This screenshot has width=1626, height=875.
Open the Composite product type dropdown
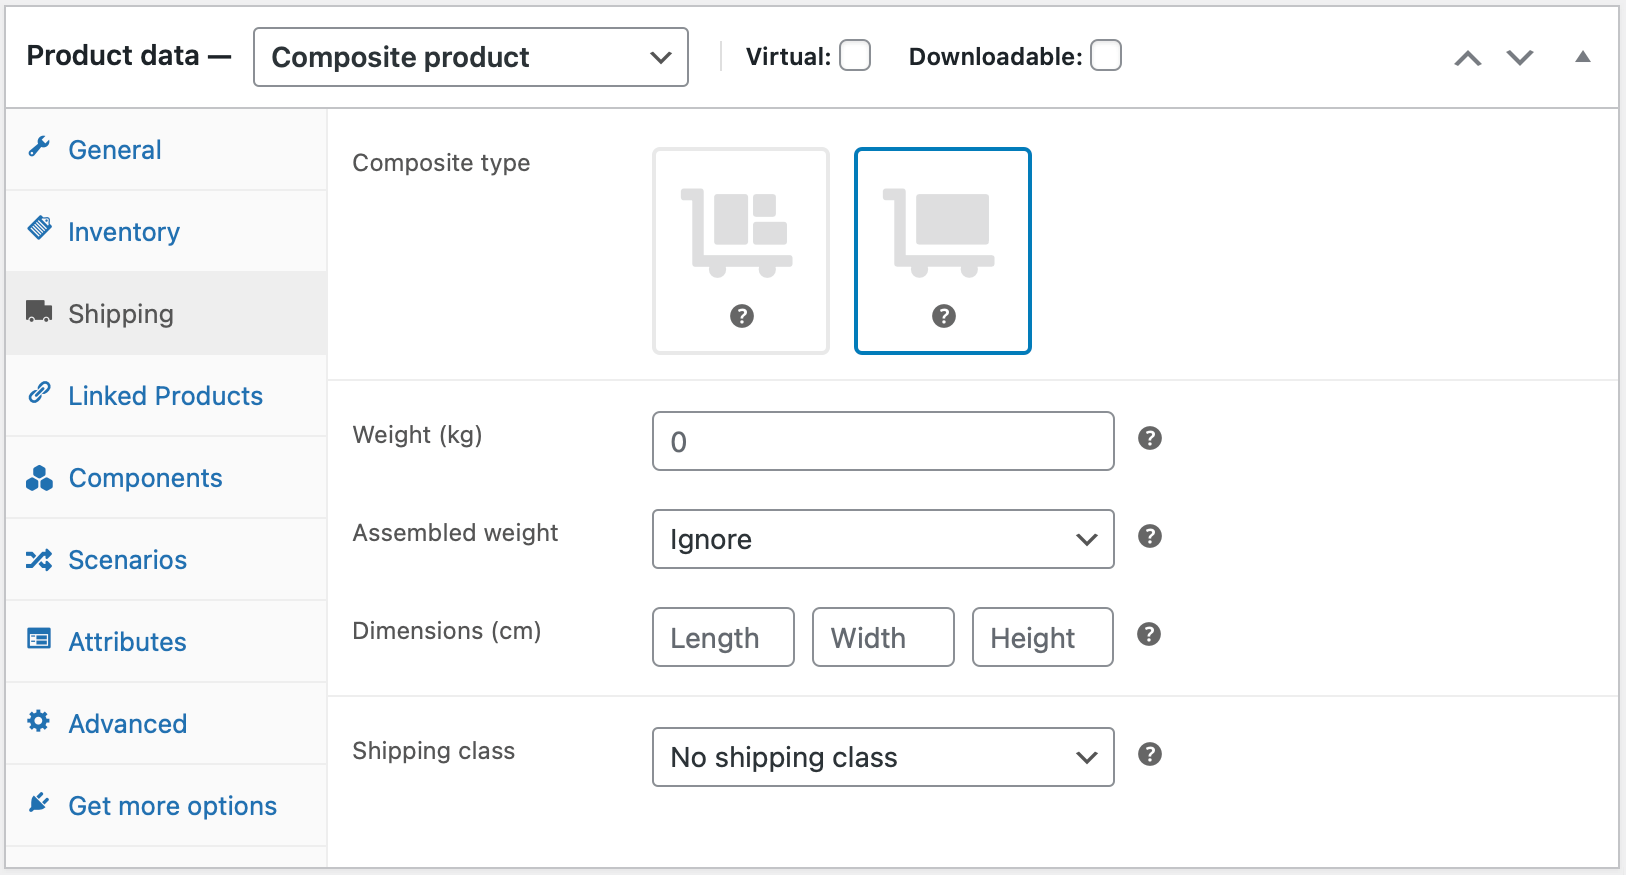(470, 57)
